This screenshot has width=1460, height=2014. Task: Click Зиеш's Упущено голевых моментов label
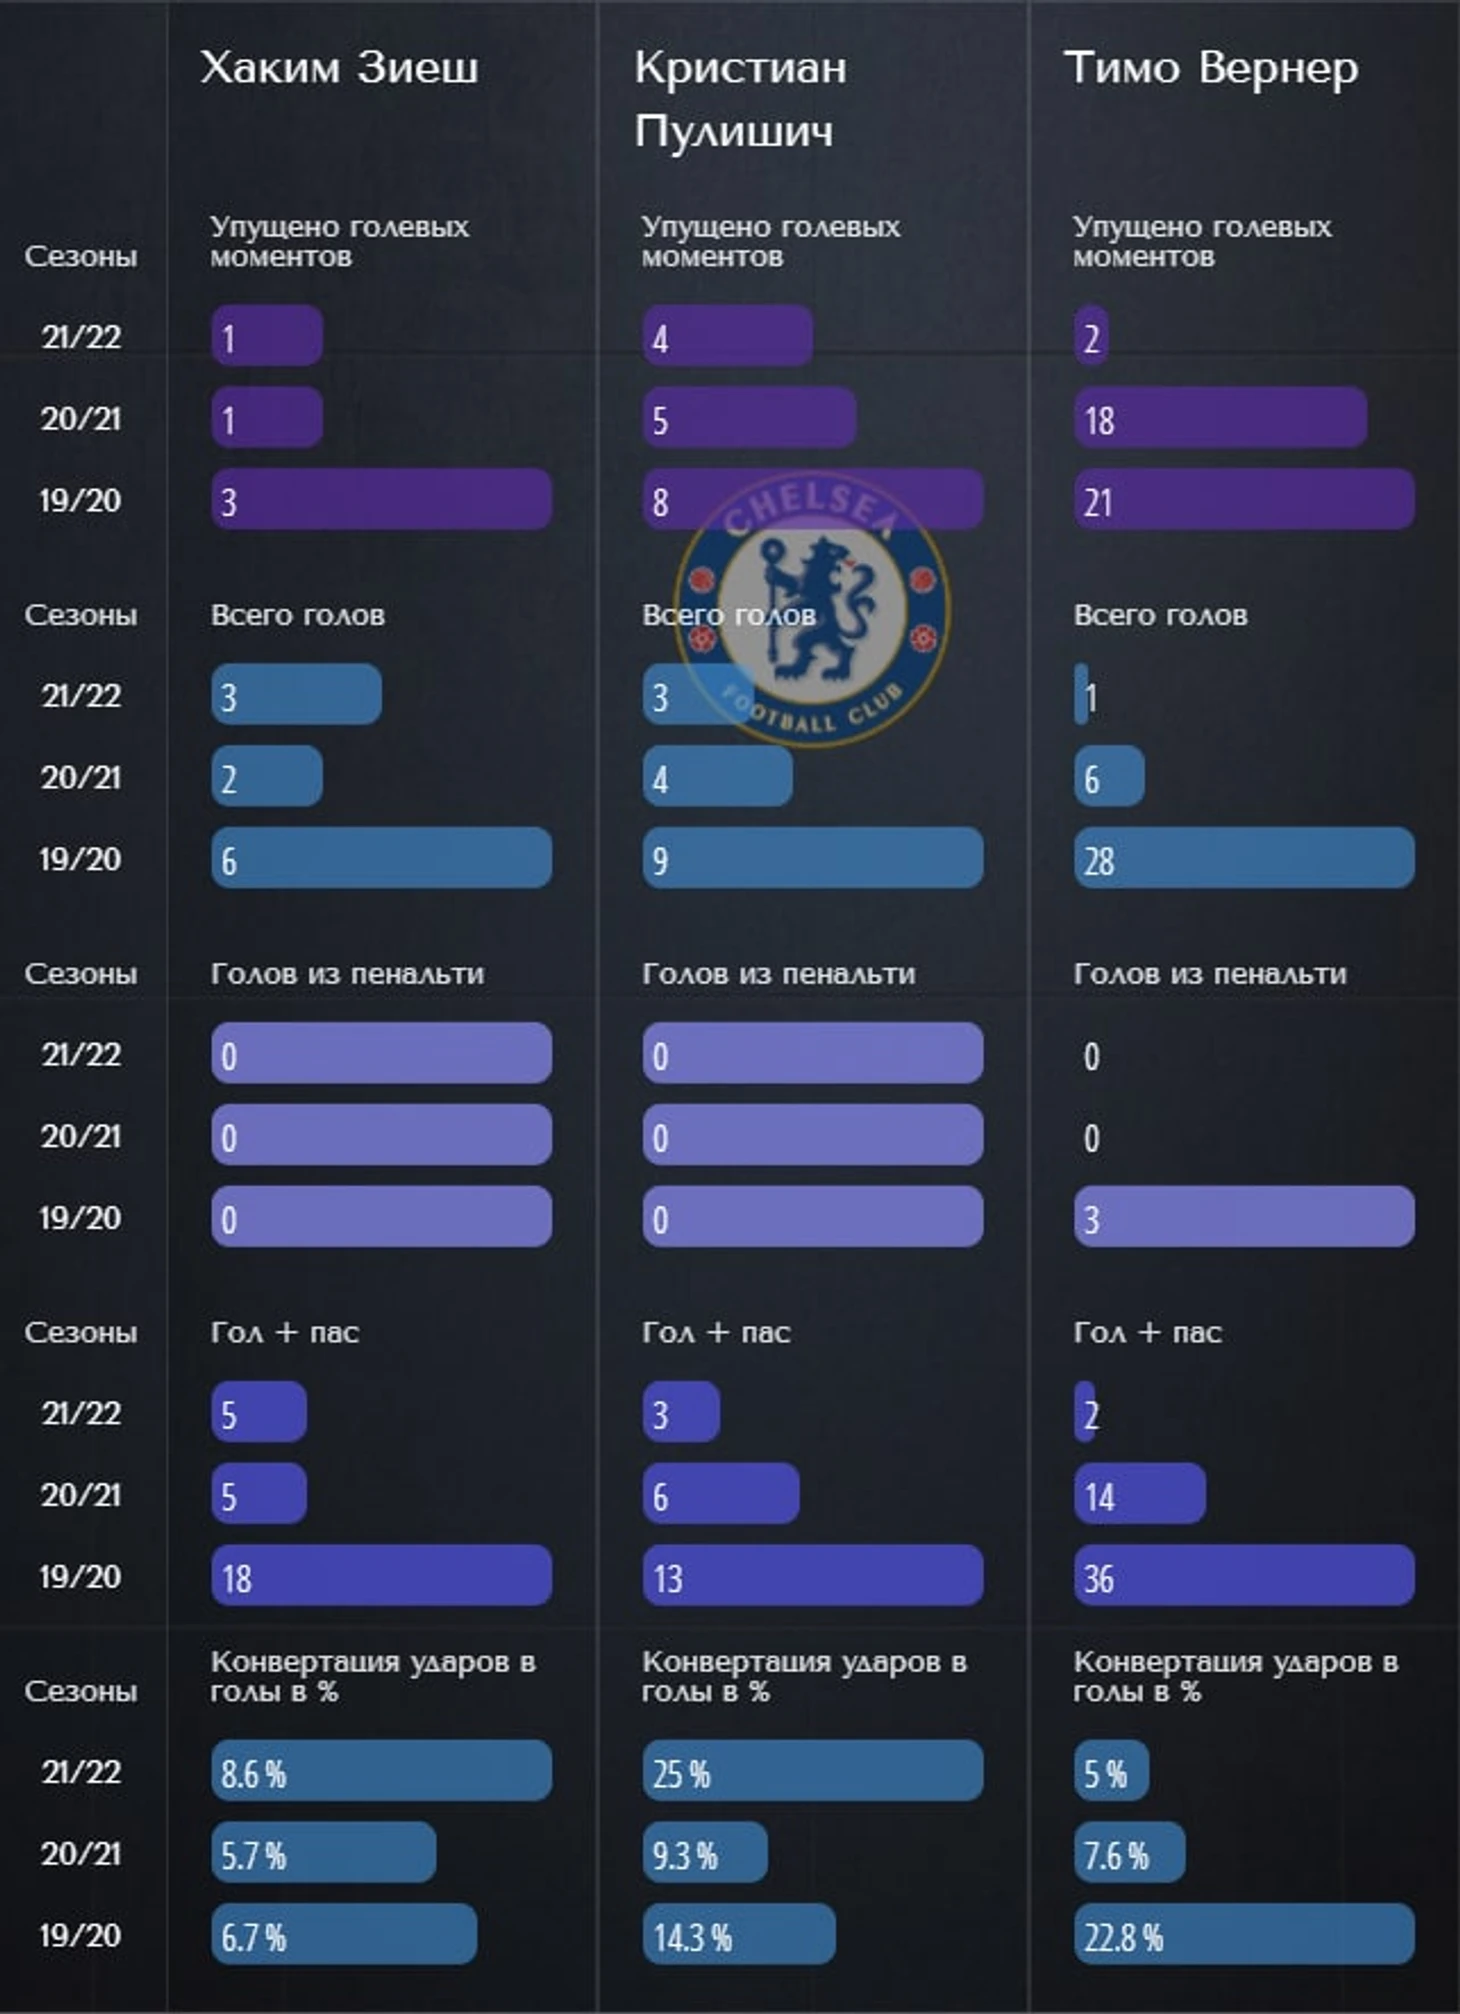tap(339, 241)
